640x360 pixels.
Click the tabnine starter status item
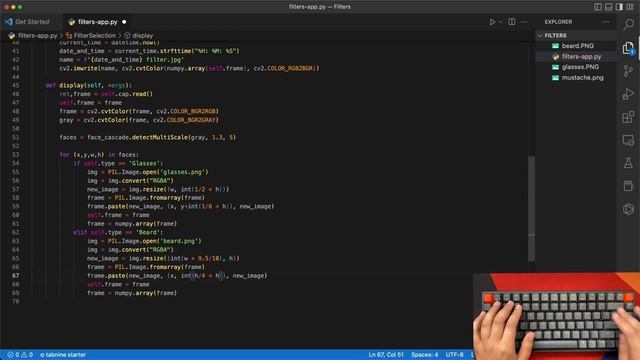(x=63, y=355)
